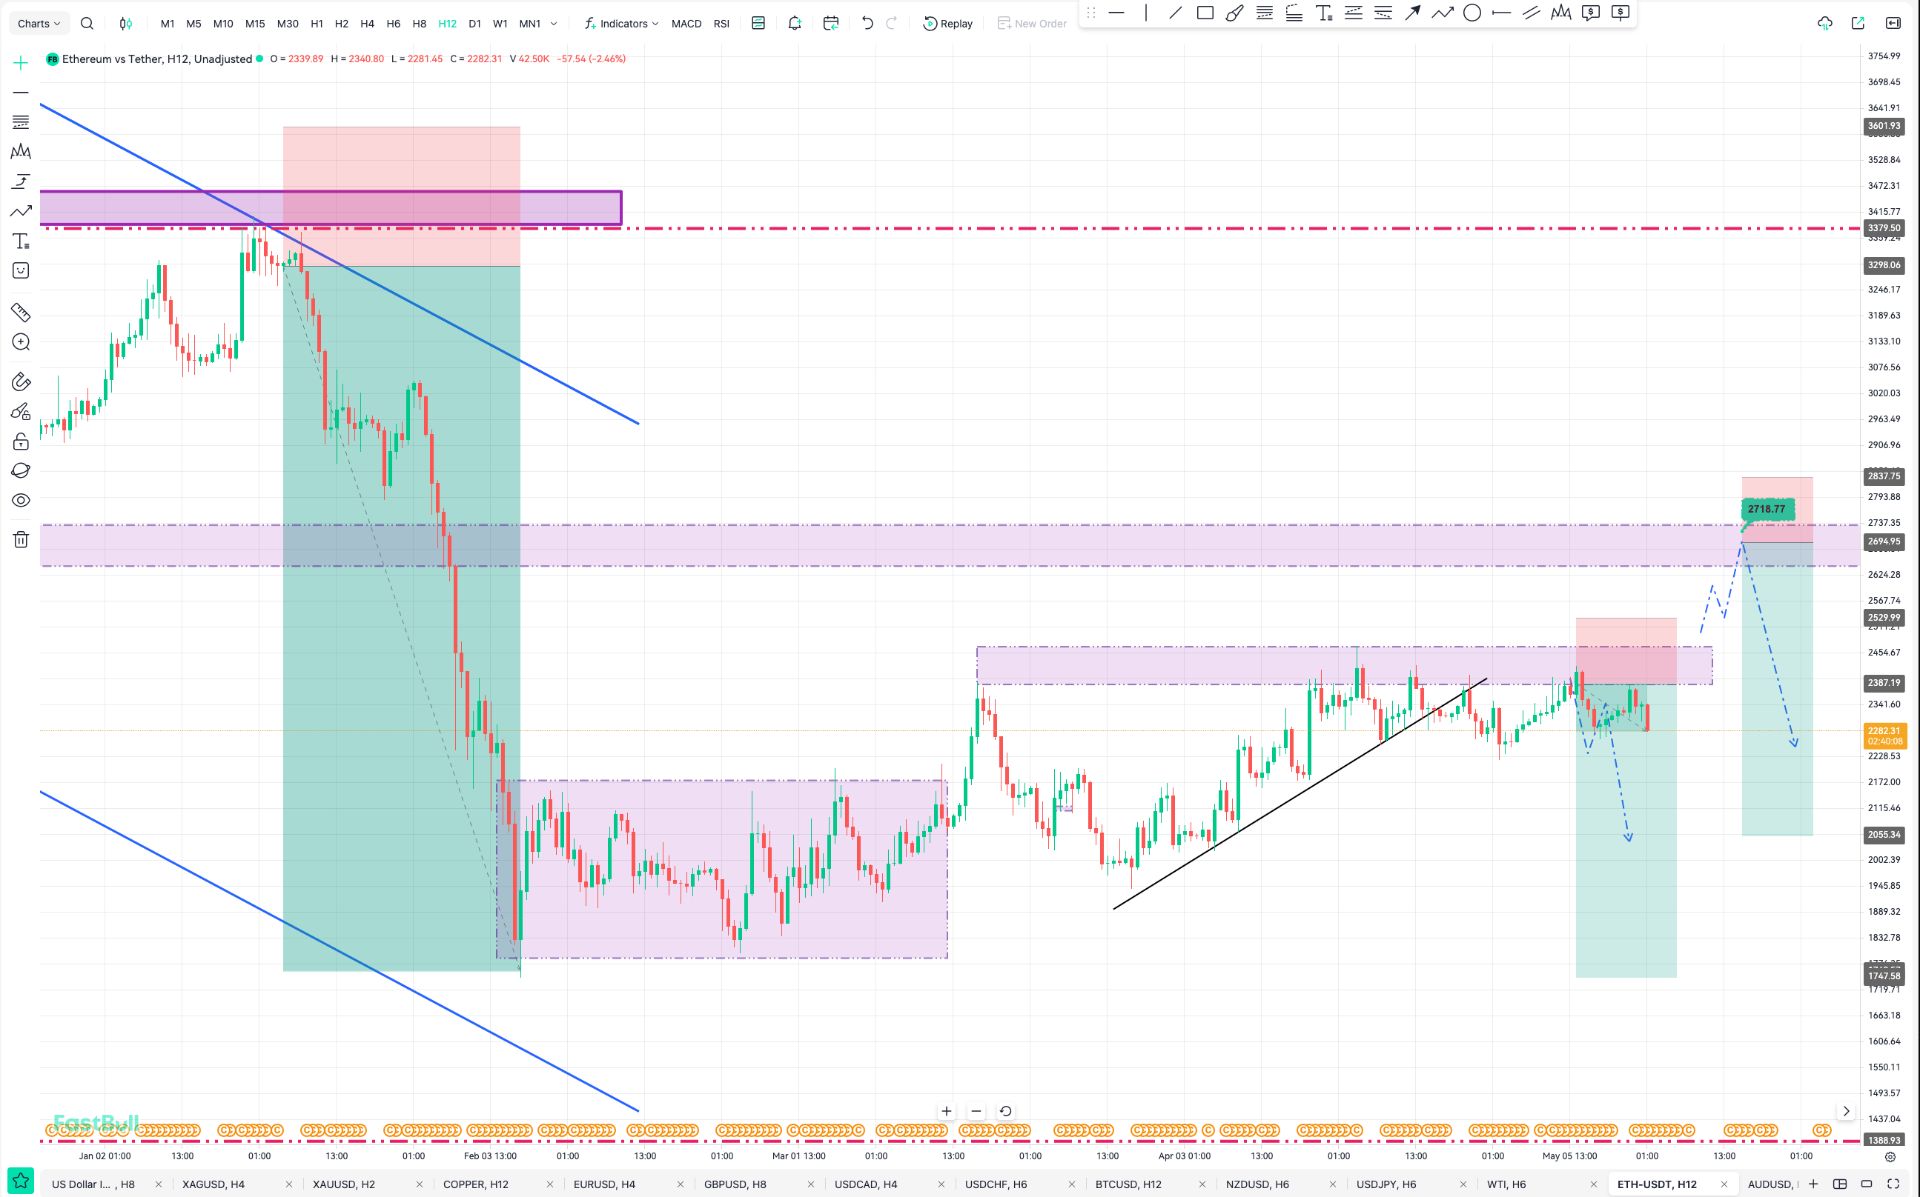The width and height of the screenshot is (1920, 1197).
Task: Activate the brush drawing tool
Action: click(x=1235, y=13)
